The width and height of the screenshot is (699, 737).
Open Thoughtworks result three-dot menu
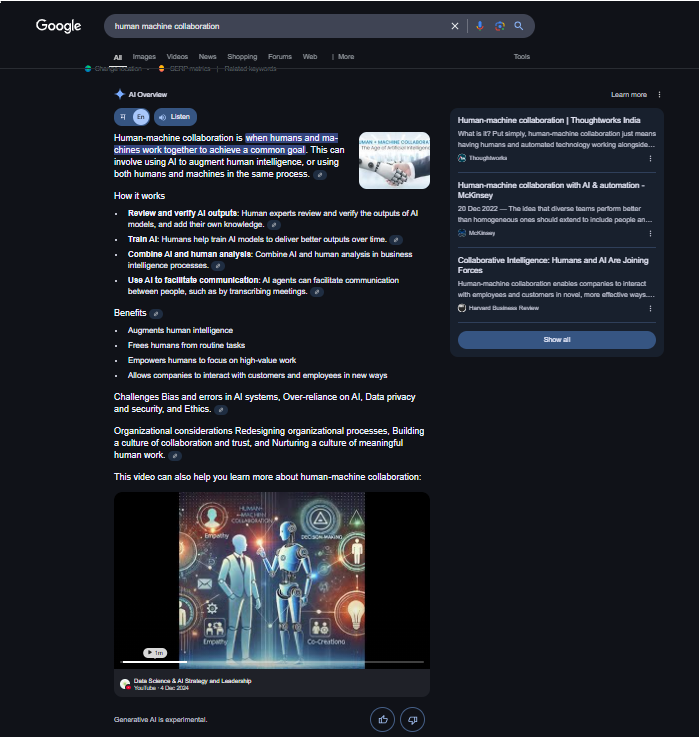tap(650, 158)
